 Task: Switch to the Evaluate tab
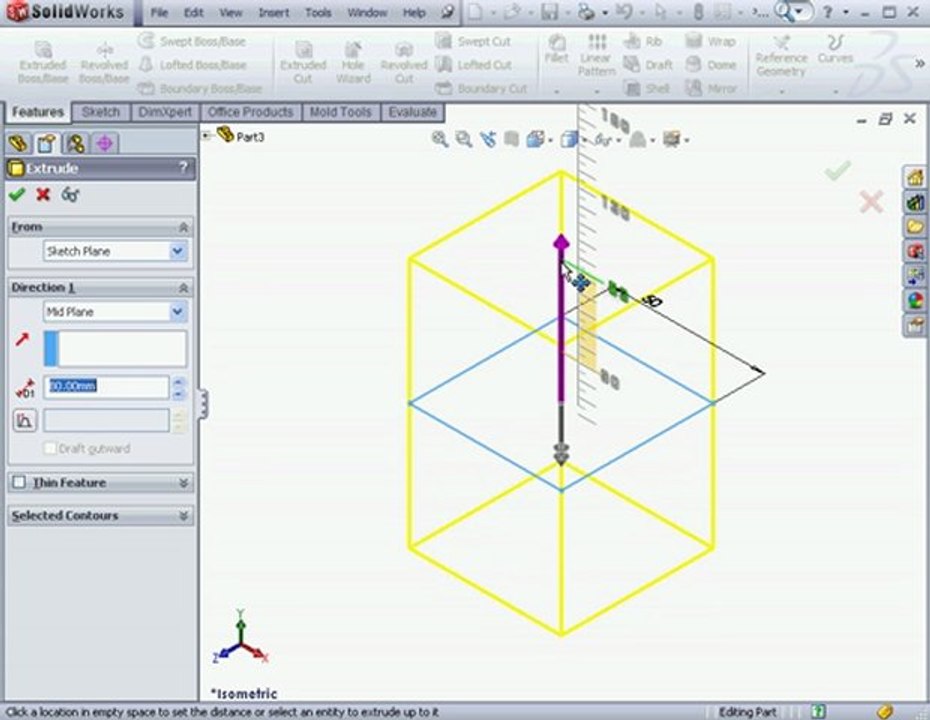coord(412,112)
